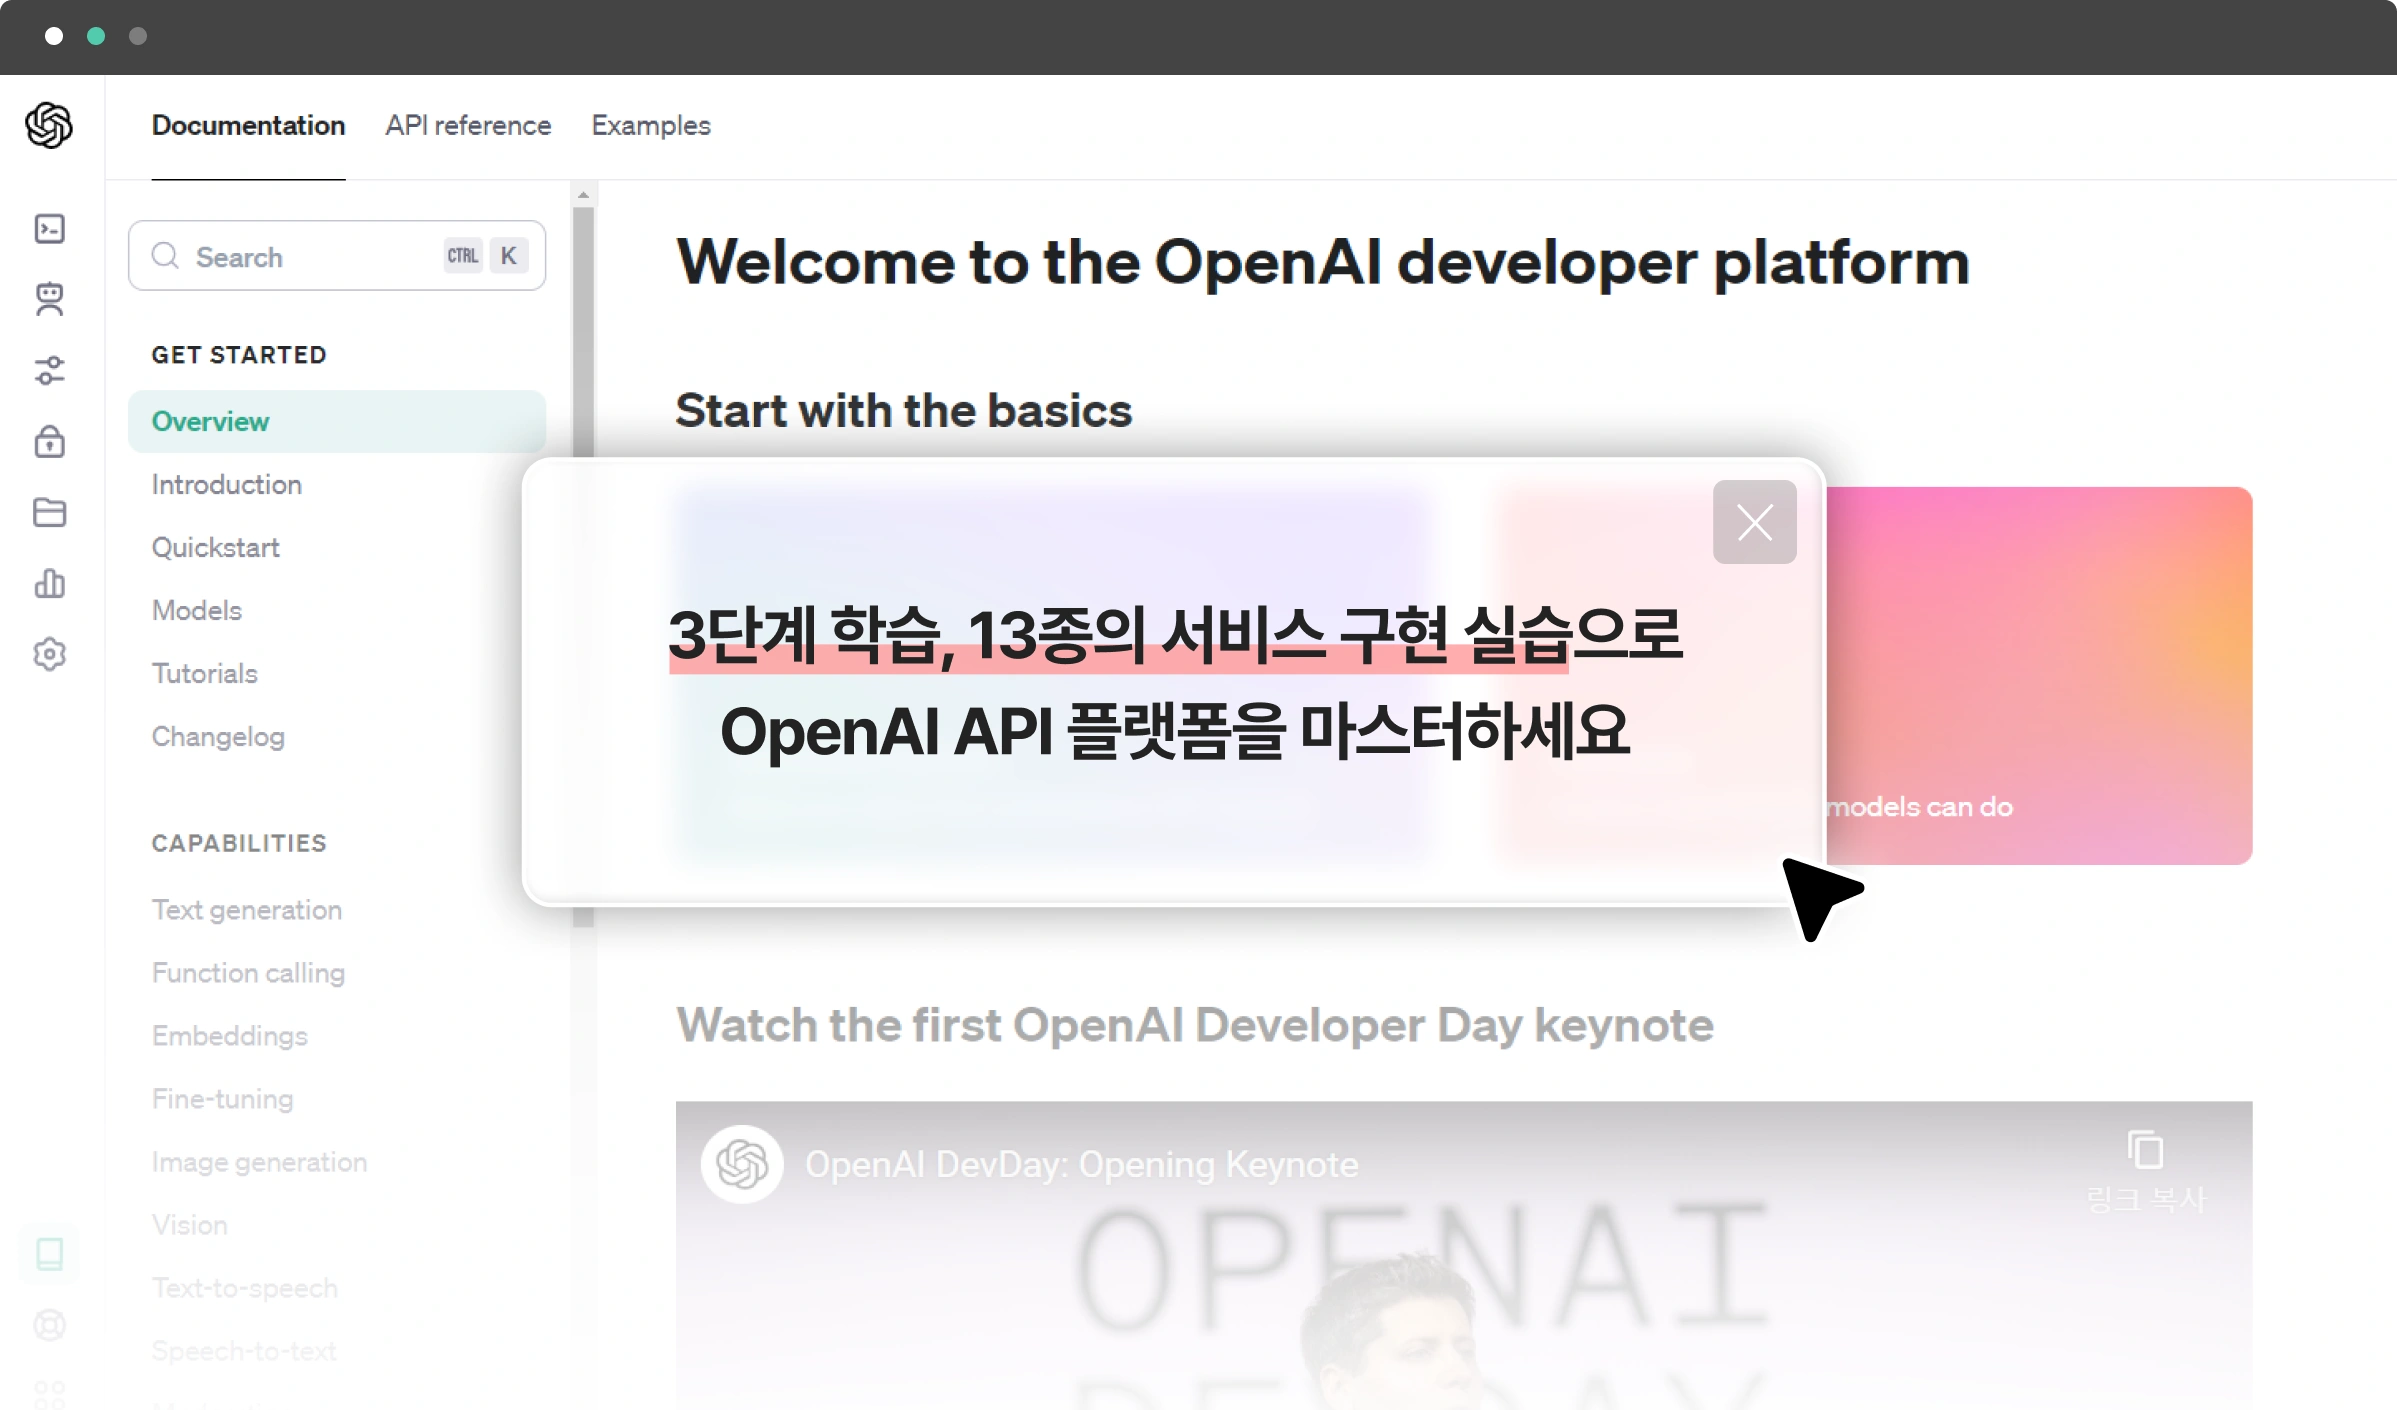The image size is (2397, 1410).
Task: Focus the Search input field
Action: pyautogui.click(x=337, y=256)
